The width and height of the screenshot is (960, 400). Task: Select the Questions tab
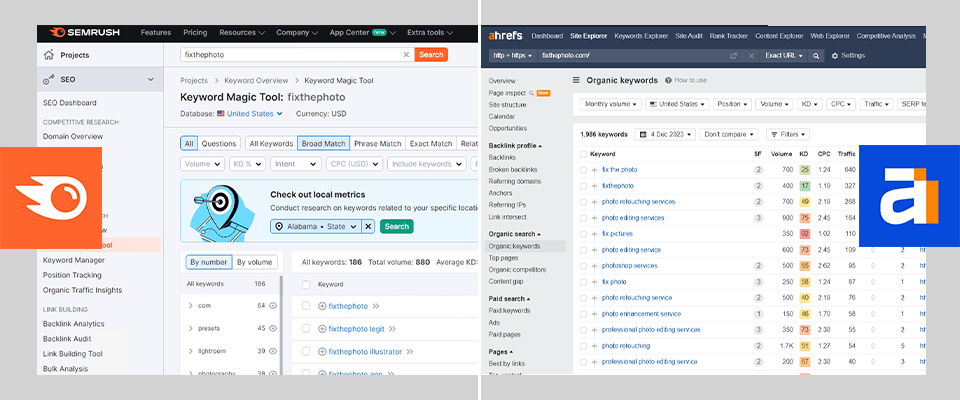point(219,143)
